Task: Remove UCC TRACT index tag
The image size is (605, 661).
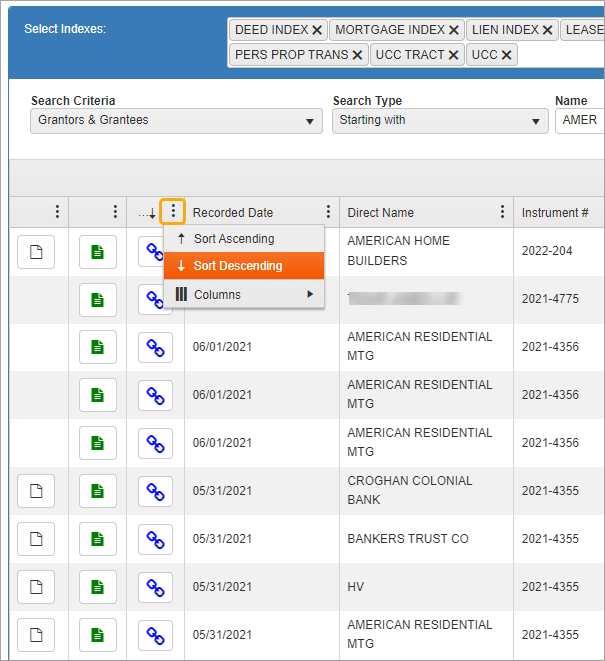Action: [453, 55]
